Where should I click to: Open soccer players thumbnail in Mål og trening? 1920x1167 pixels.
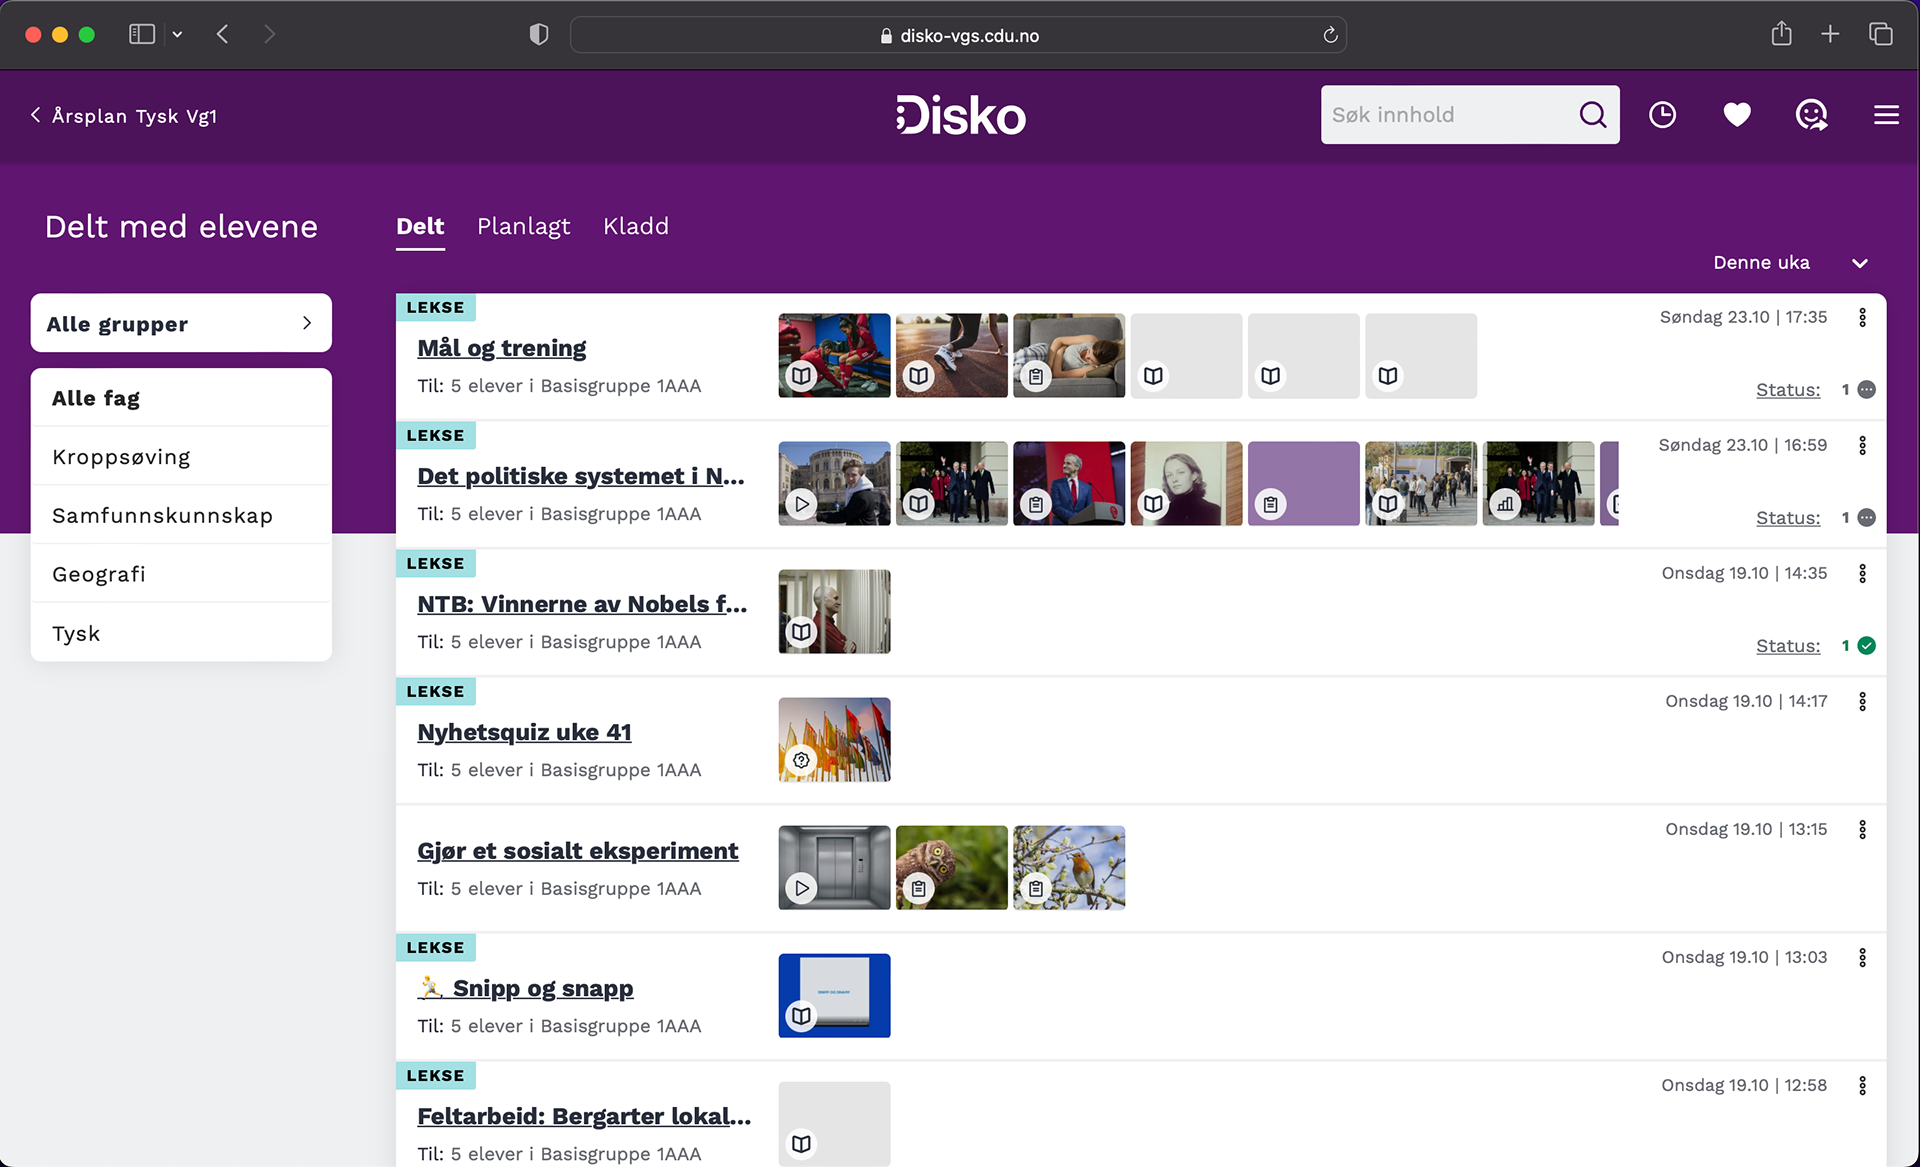pos(834,356)
